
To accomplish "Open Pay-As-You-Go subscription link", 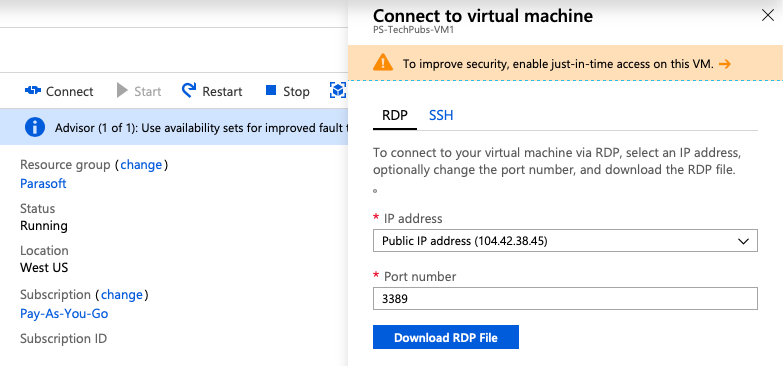I will pyautogui.click(x=64, y=314).
